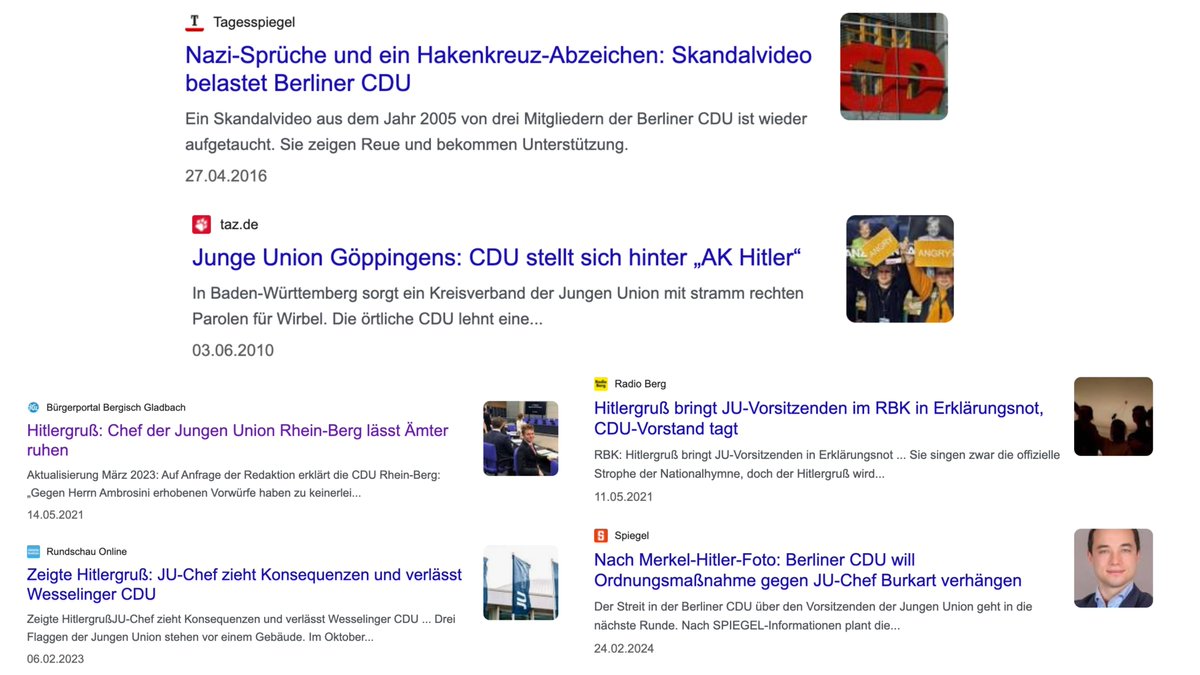Click snippet 'Ein Skandalvideo aus dem Jahr 2005'
This screenshot has height=675, width=1200.
click(496, 131)
